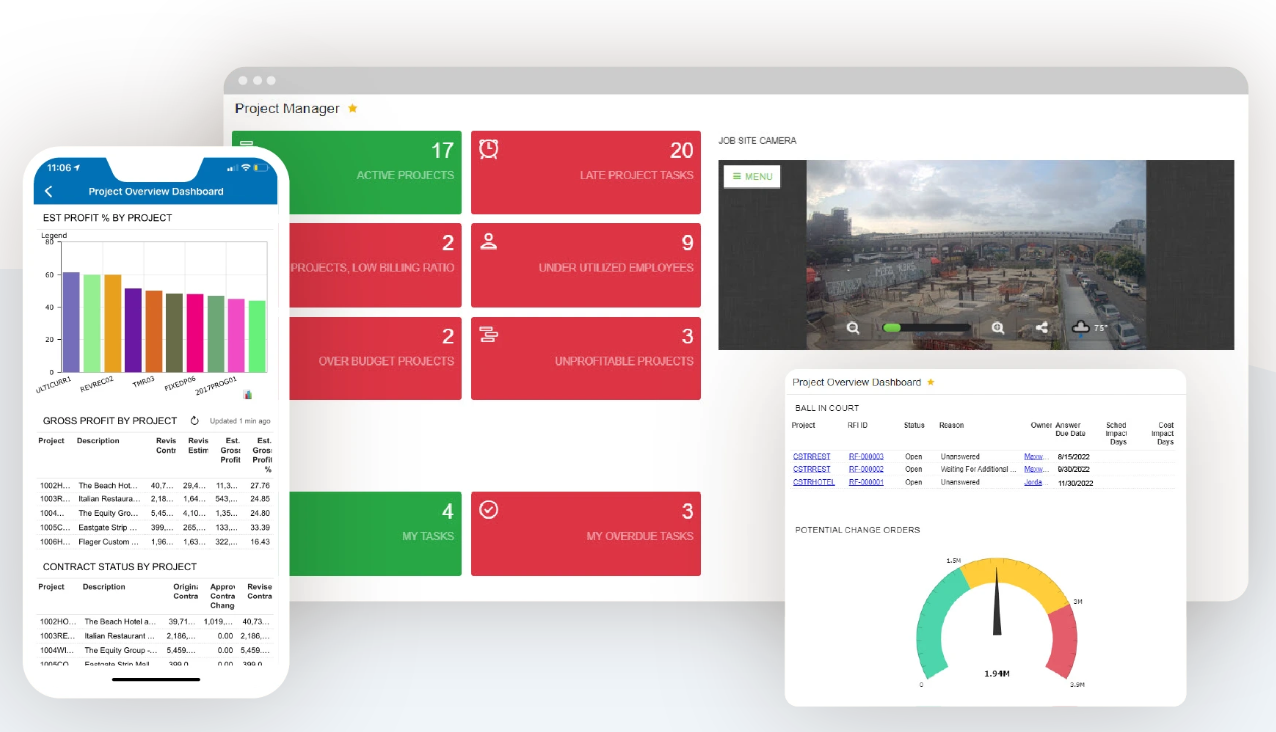Select The Beach Hot... row in Gross Profit table
Viewport: 1276px width, 732px height.
pyautogui.click(x=156, y=485)
